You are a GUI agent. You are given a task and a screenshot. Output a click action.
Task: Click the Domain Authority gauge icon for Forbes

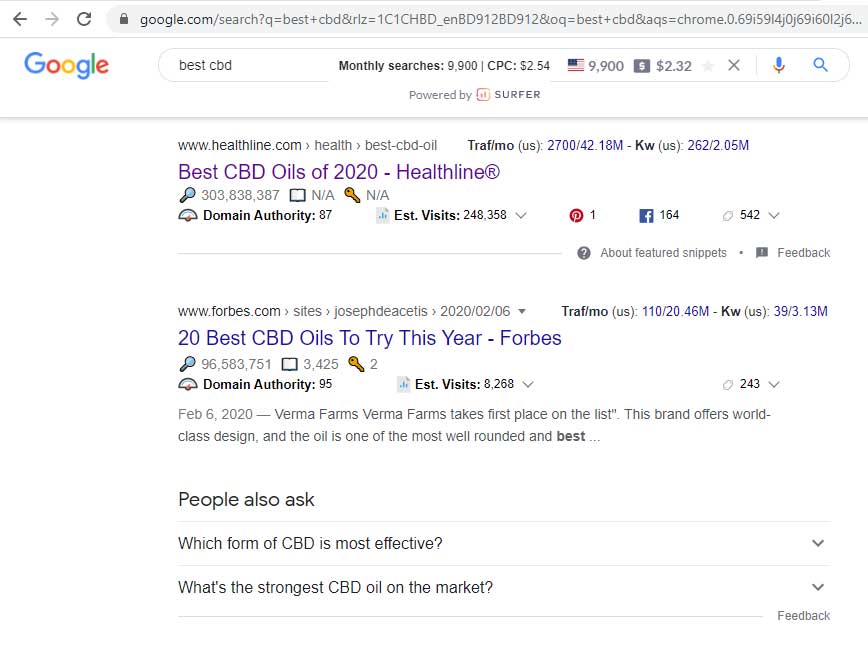pyautogui.click(x=186, y=384)
